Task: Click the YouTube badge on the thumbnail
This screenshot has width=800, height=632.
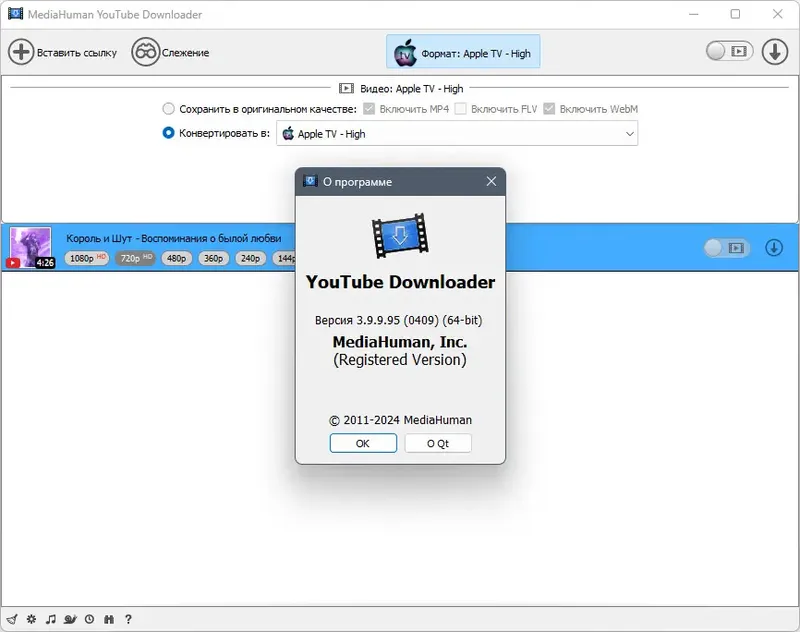Action: click(13, 263)
